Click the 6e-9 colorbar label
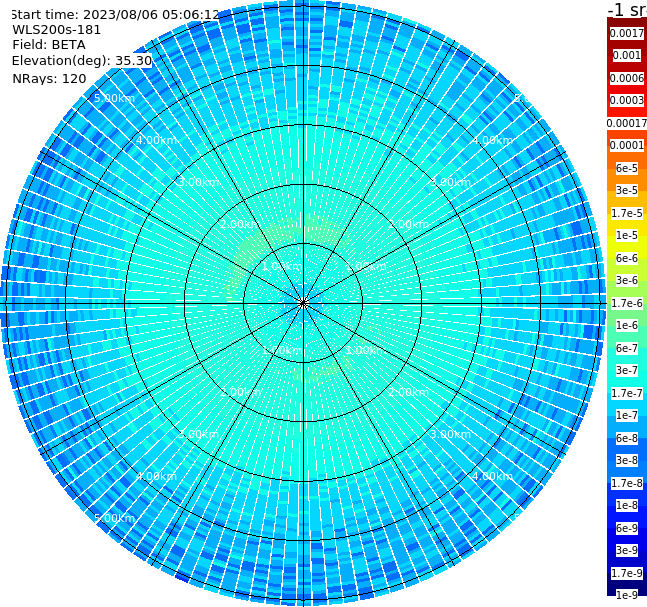 (x=627, y=528)
